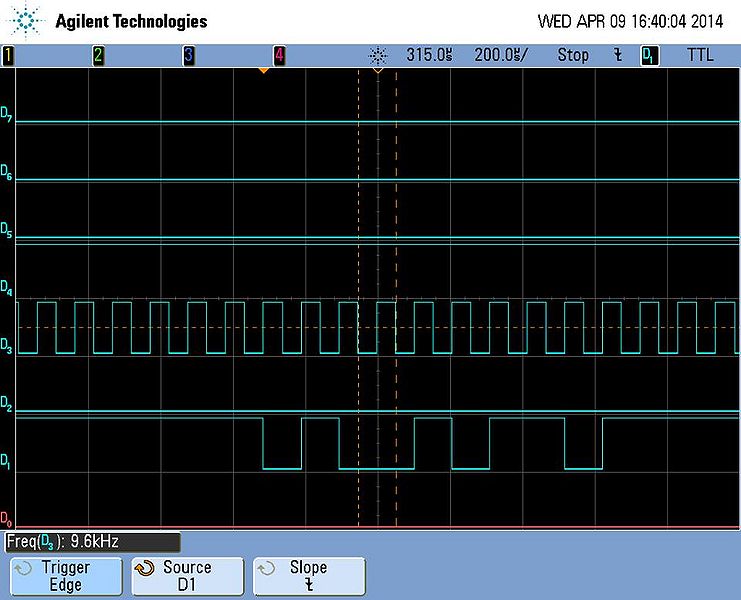Select the blue channel 3 indicator
This screenshot has width=741, height=600.
click(188, 56)
